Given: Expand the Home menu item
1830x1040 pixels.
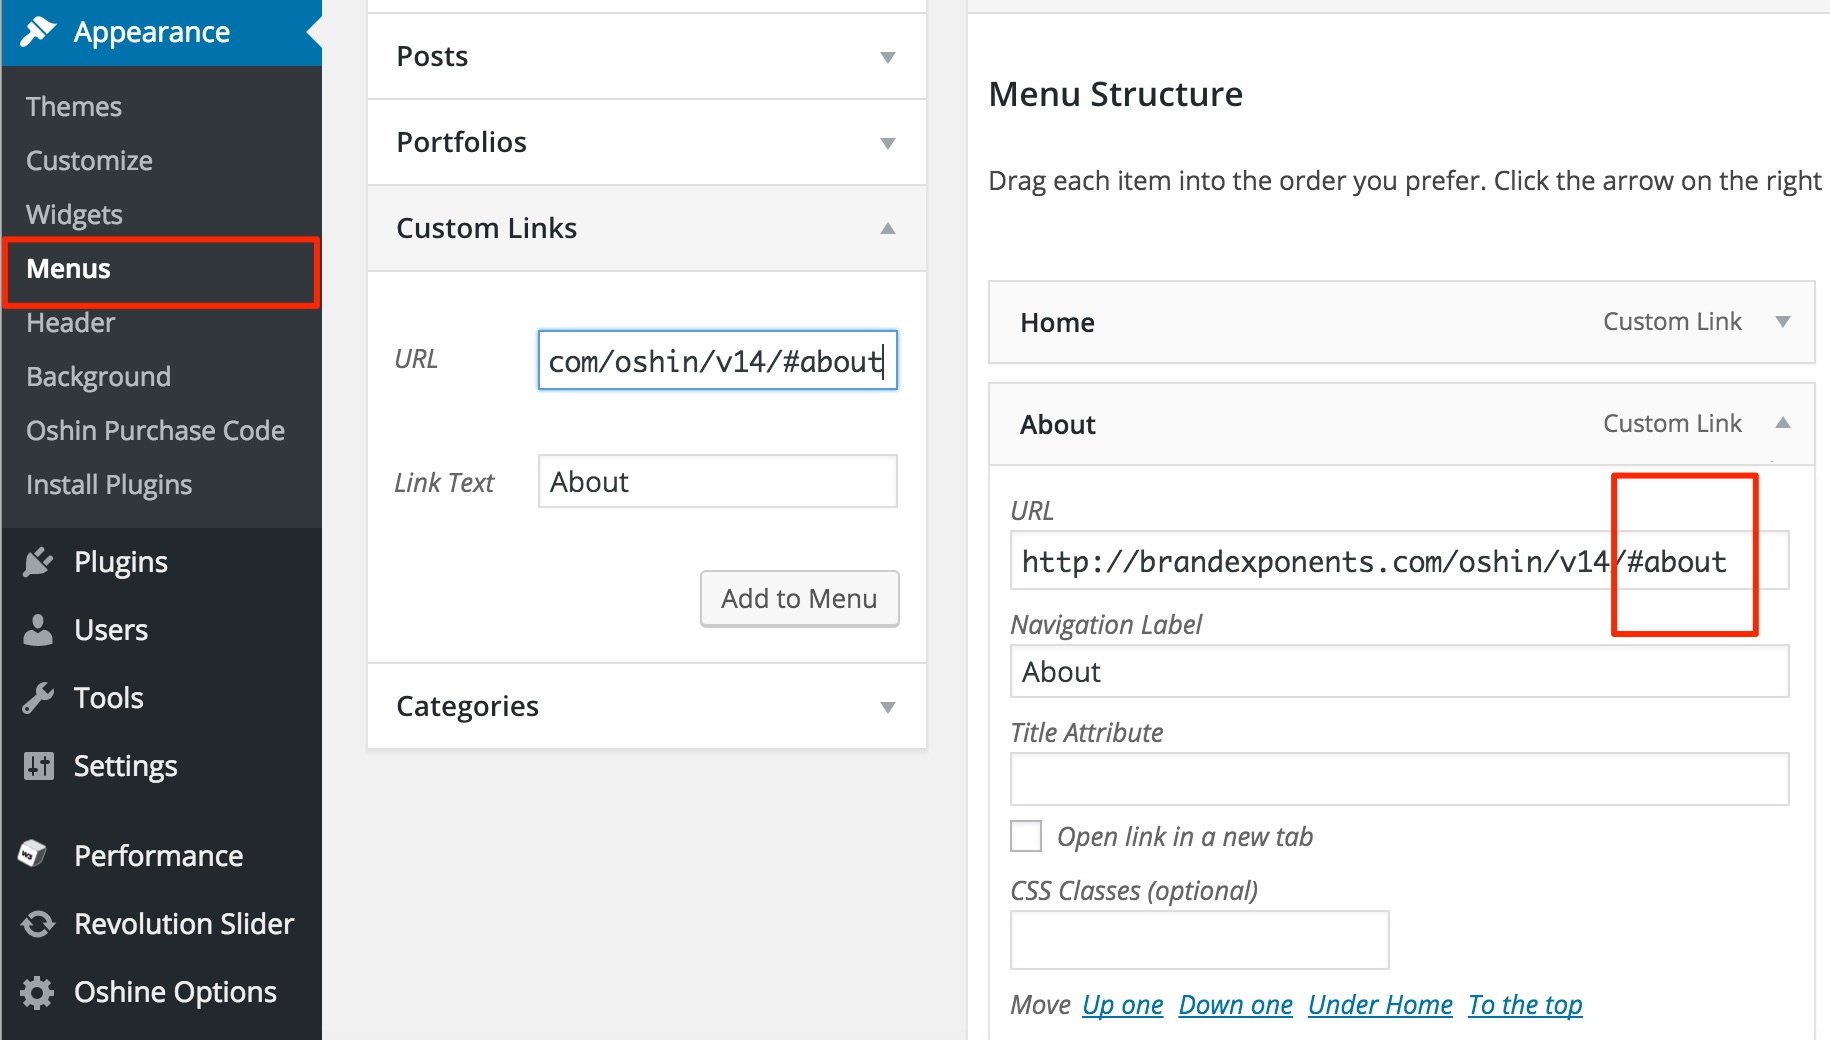Looking at the screenshot, I should point(1782,322).
